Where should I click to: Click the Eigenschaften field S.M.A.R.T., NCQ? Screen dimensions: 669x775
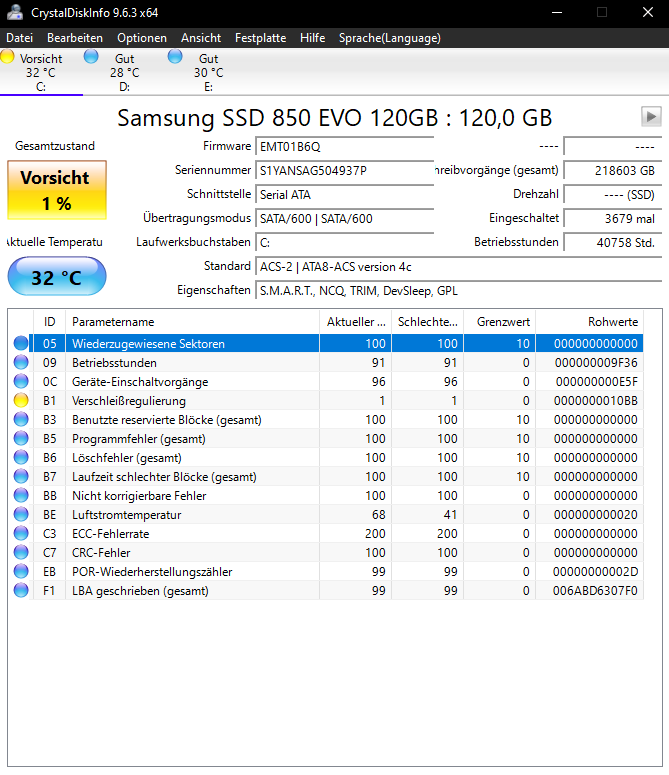pyautogui.click(x=459, y=291)
